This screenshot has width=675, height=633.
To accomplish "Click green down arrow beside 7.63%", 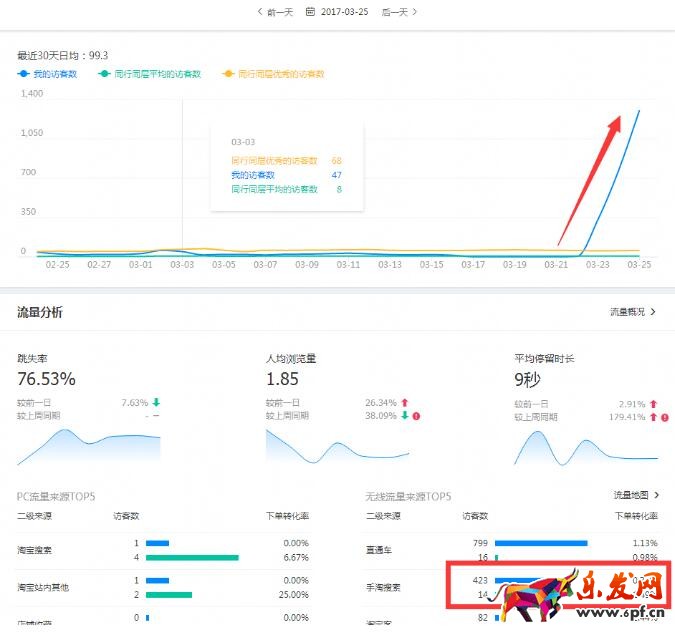I will click(x=156, y=403).
